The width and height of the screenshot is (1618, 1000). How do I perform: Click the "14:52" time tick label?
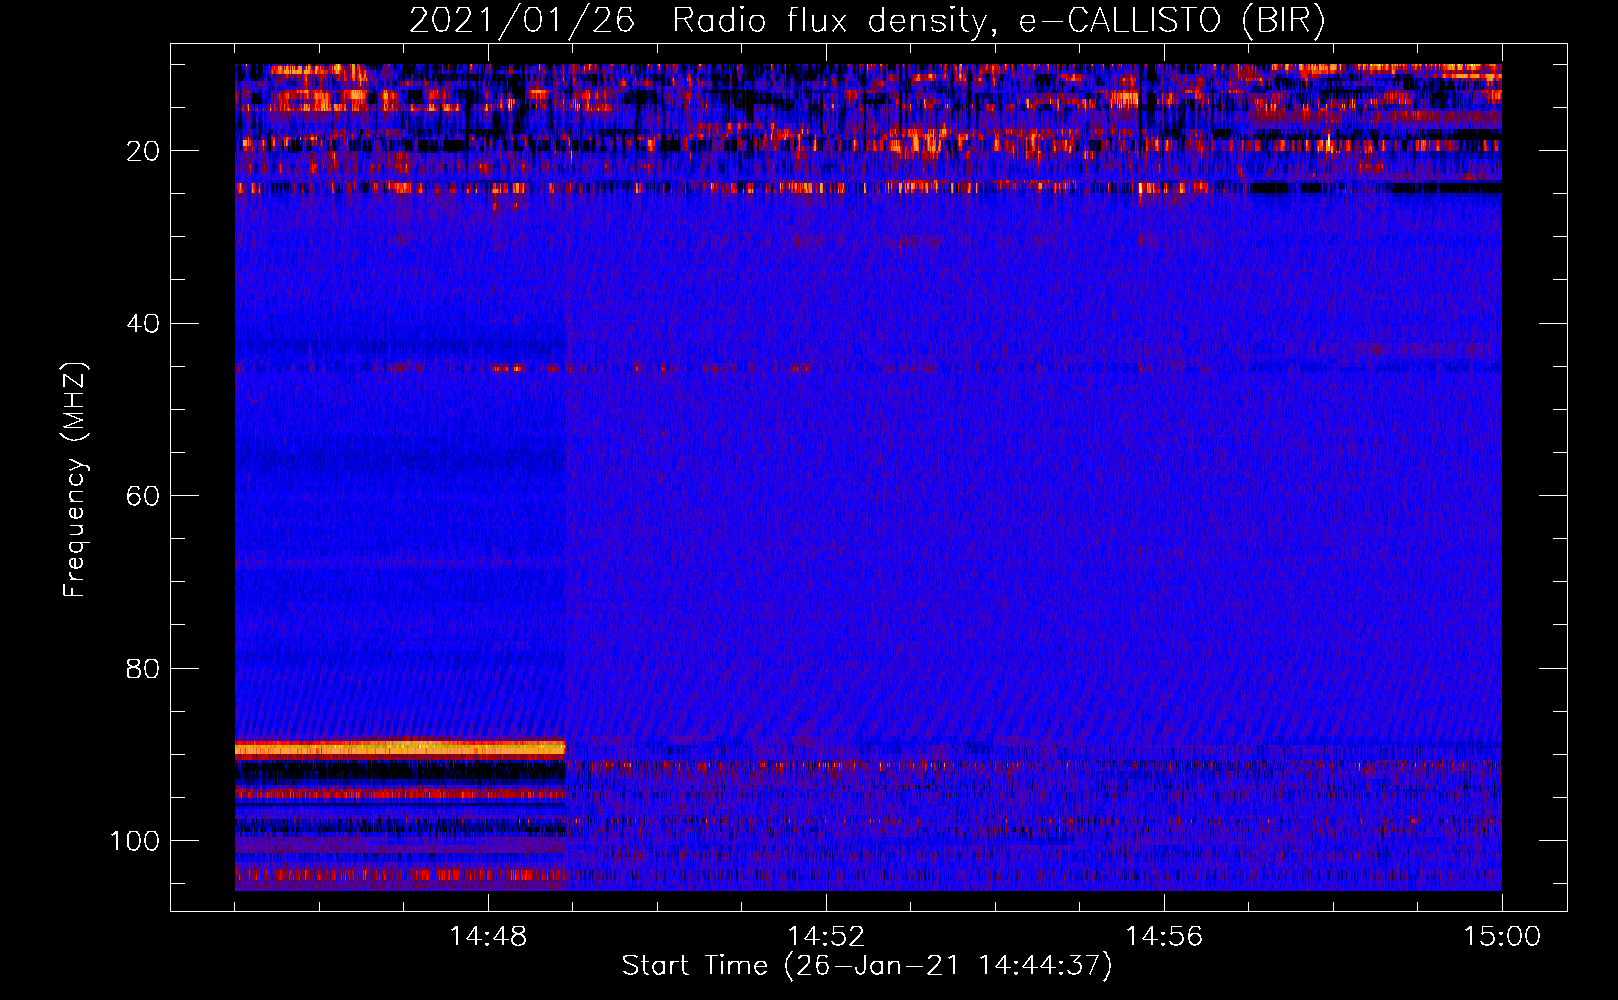tap(826, 937)
